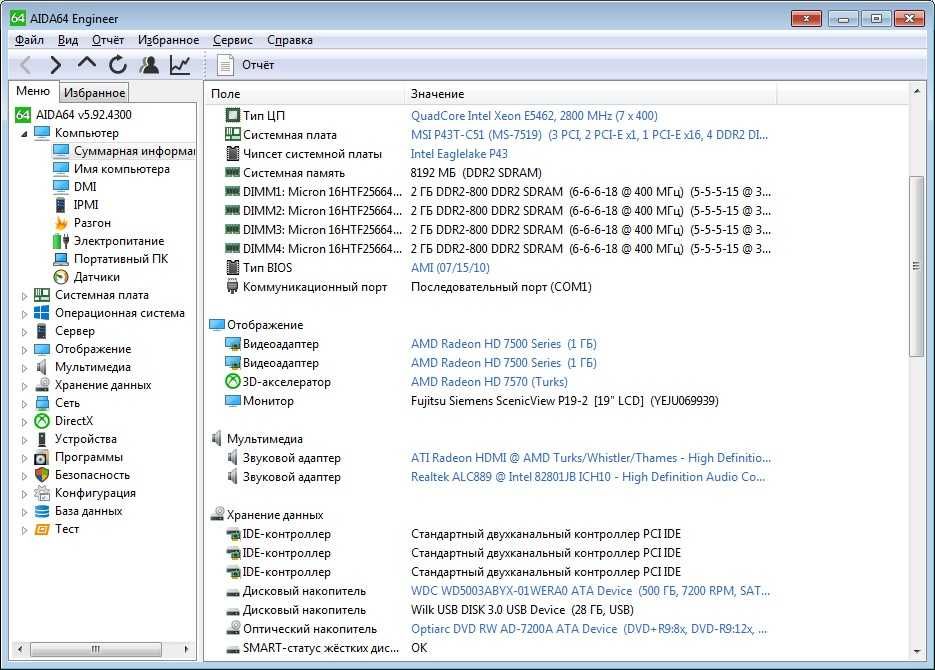Screen dimensions: 935x670
Task: Click the Сеть tree icon
Action: [42, 403]
